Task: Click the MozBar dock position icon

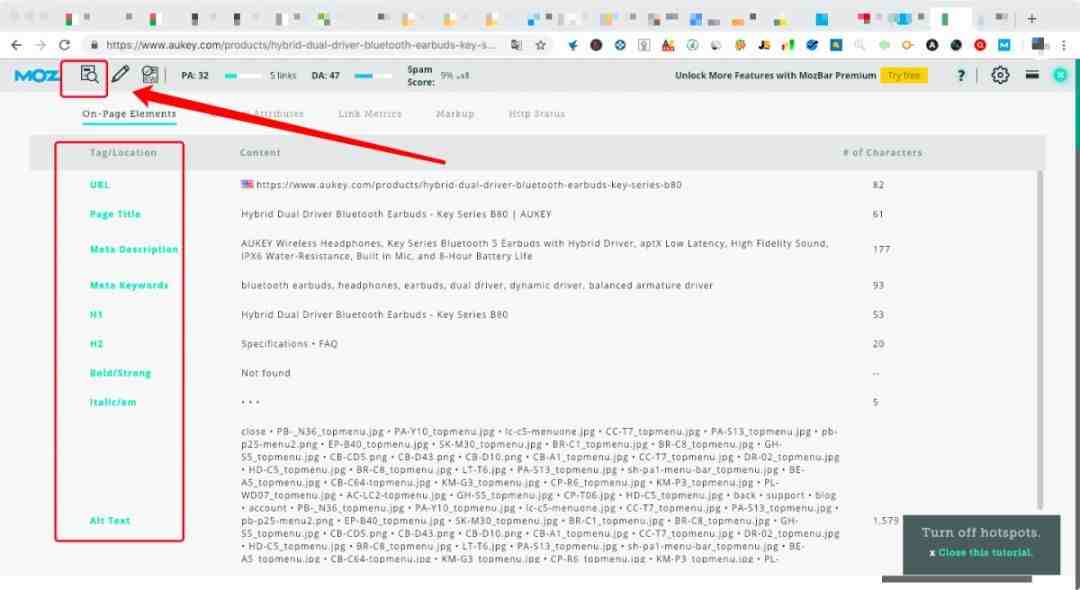Action: pos(1032,74)
